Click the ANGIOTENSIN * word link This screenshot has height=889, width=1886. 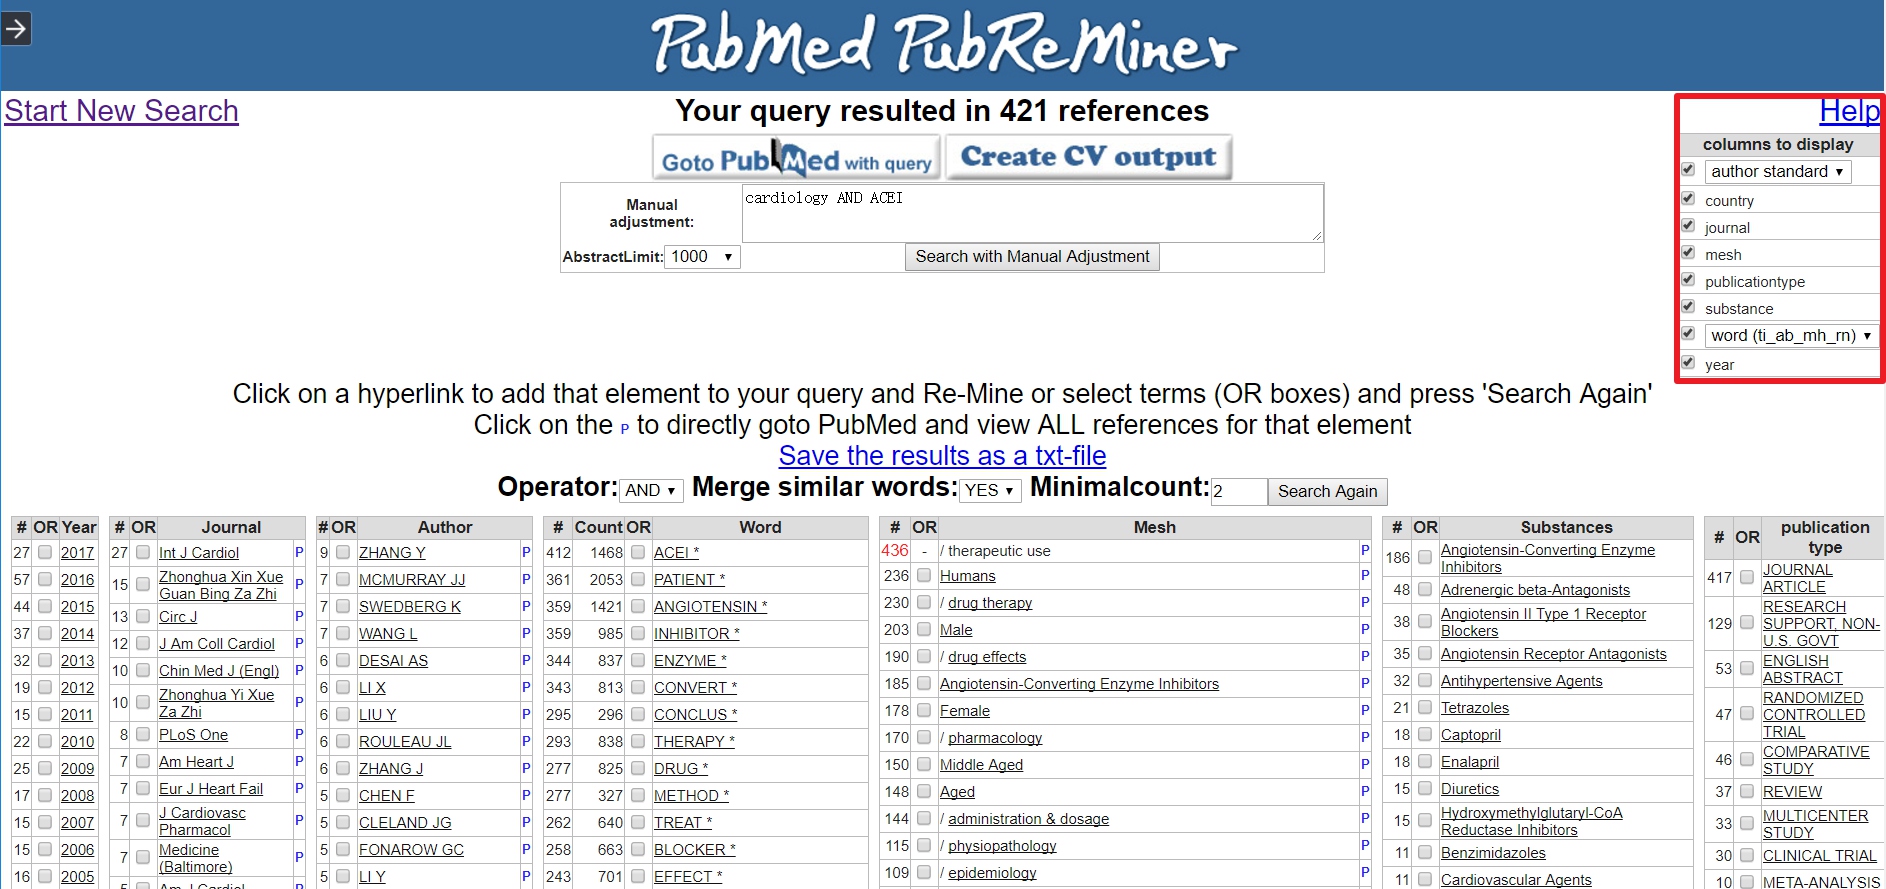(710, 607)
